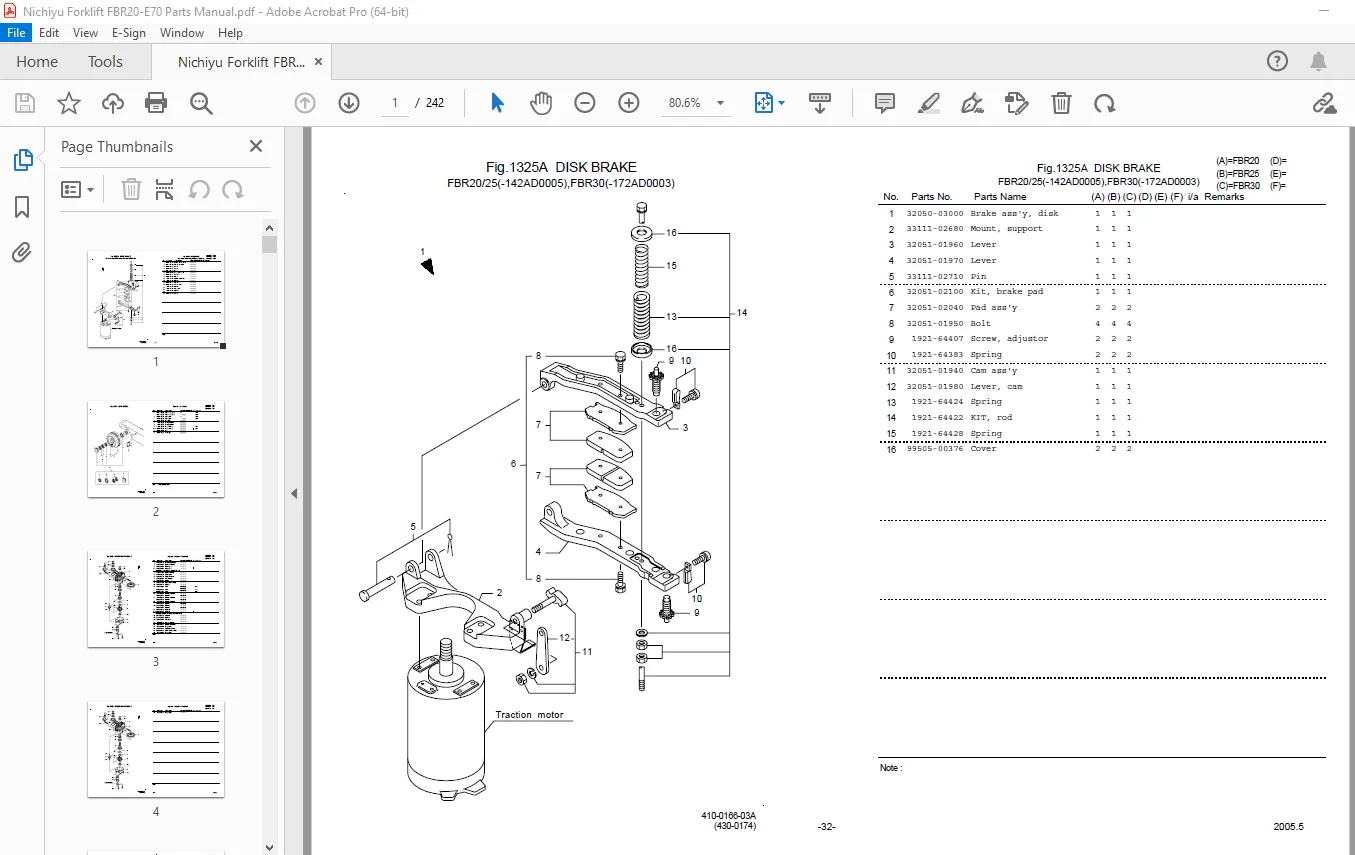Choose the arrow Selection tool
This screenshot has width=1355, height=855.
[x=497, y=103]
